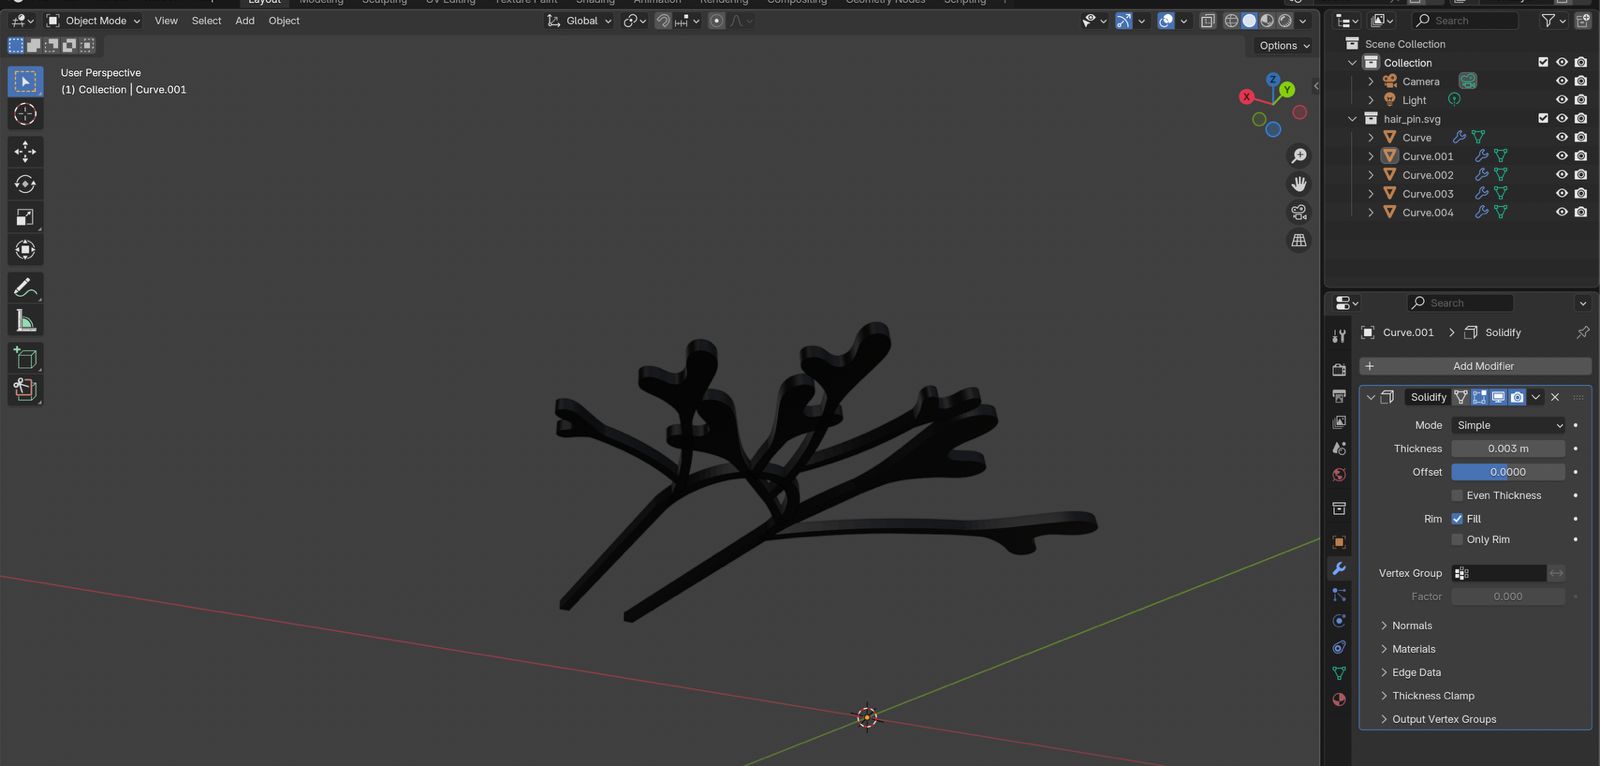Toggle camera view in viewport

1299,212
